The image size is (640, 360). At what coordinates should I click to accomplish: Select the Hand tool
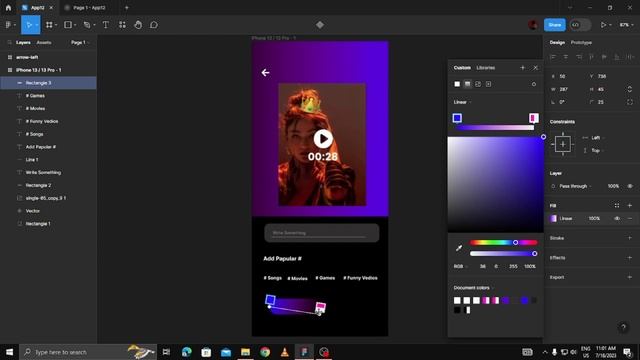[x=138, y=25]
